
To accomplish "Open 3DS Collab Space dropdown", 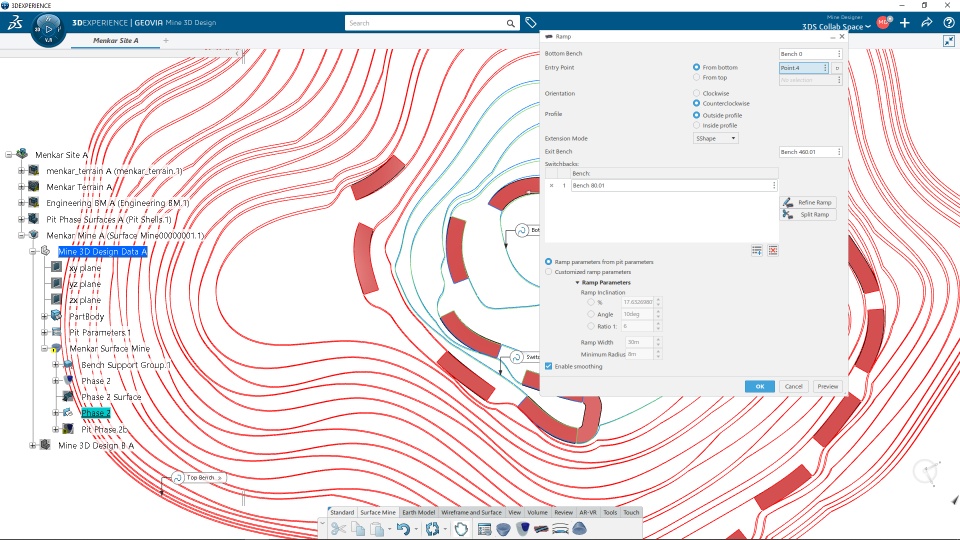I will (836, 27).
